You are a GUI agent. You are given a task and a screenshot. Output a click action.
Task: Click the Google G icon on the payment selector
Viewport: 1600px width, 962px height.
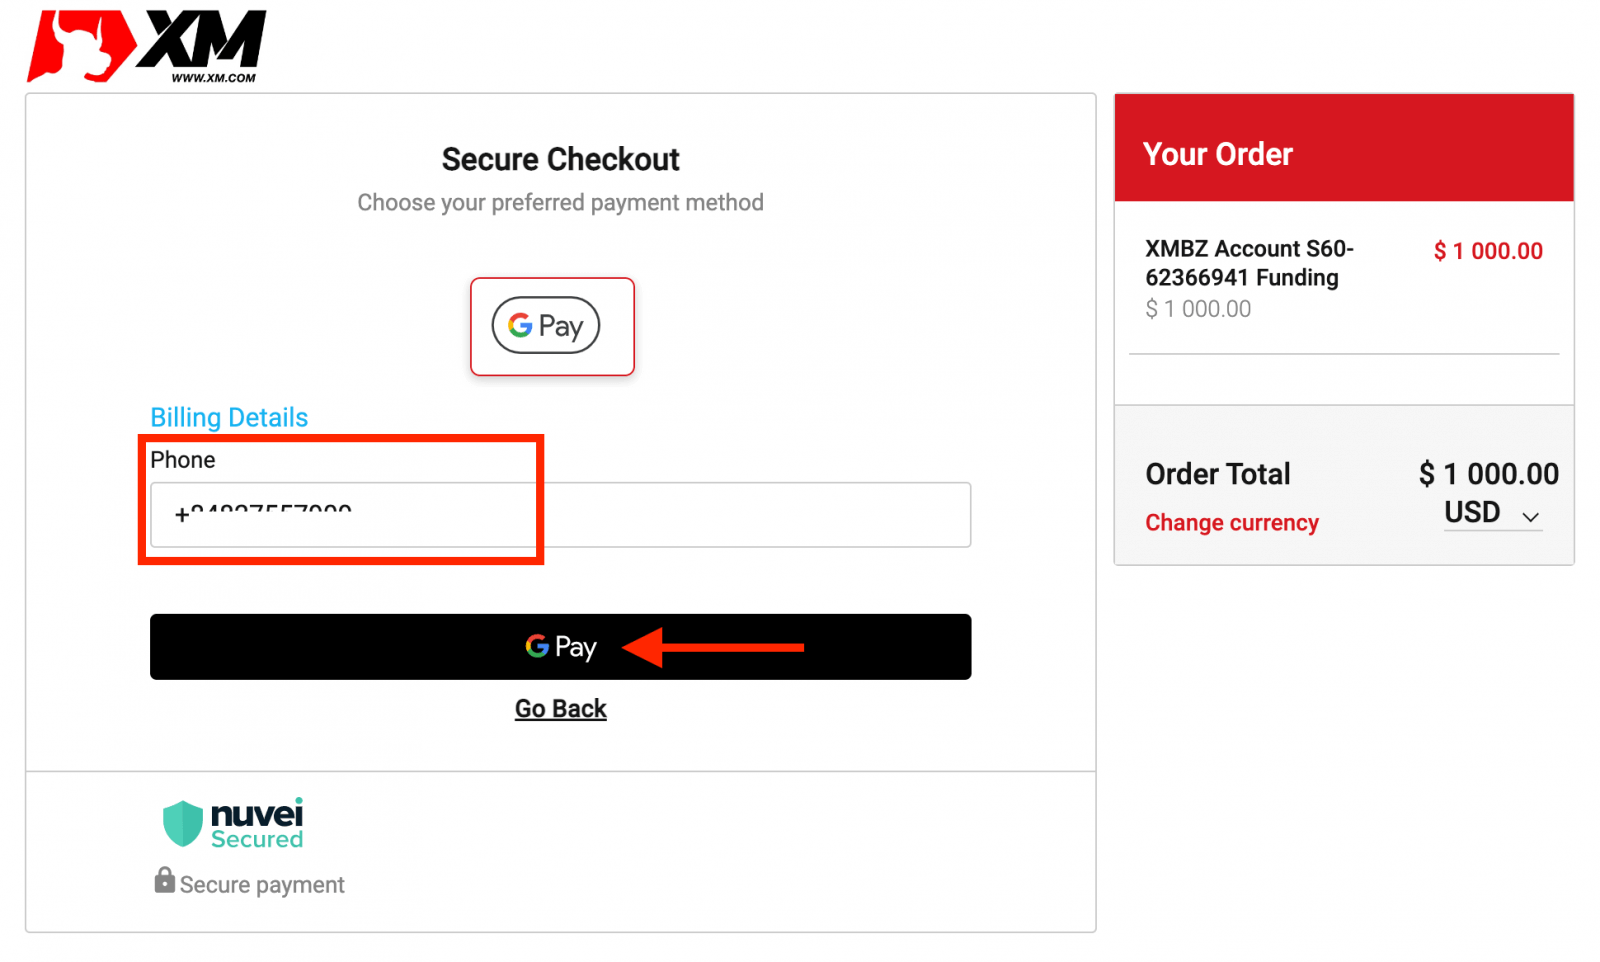tap(521, 326)
